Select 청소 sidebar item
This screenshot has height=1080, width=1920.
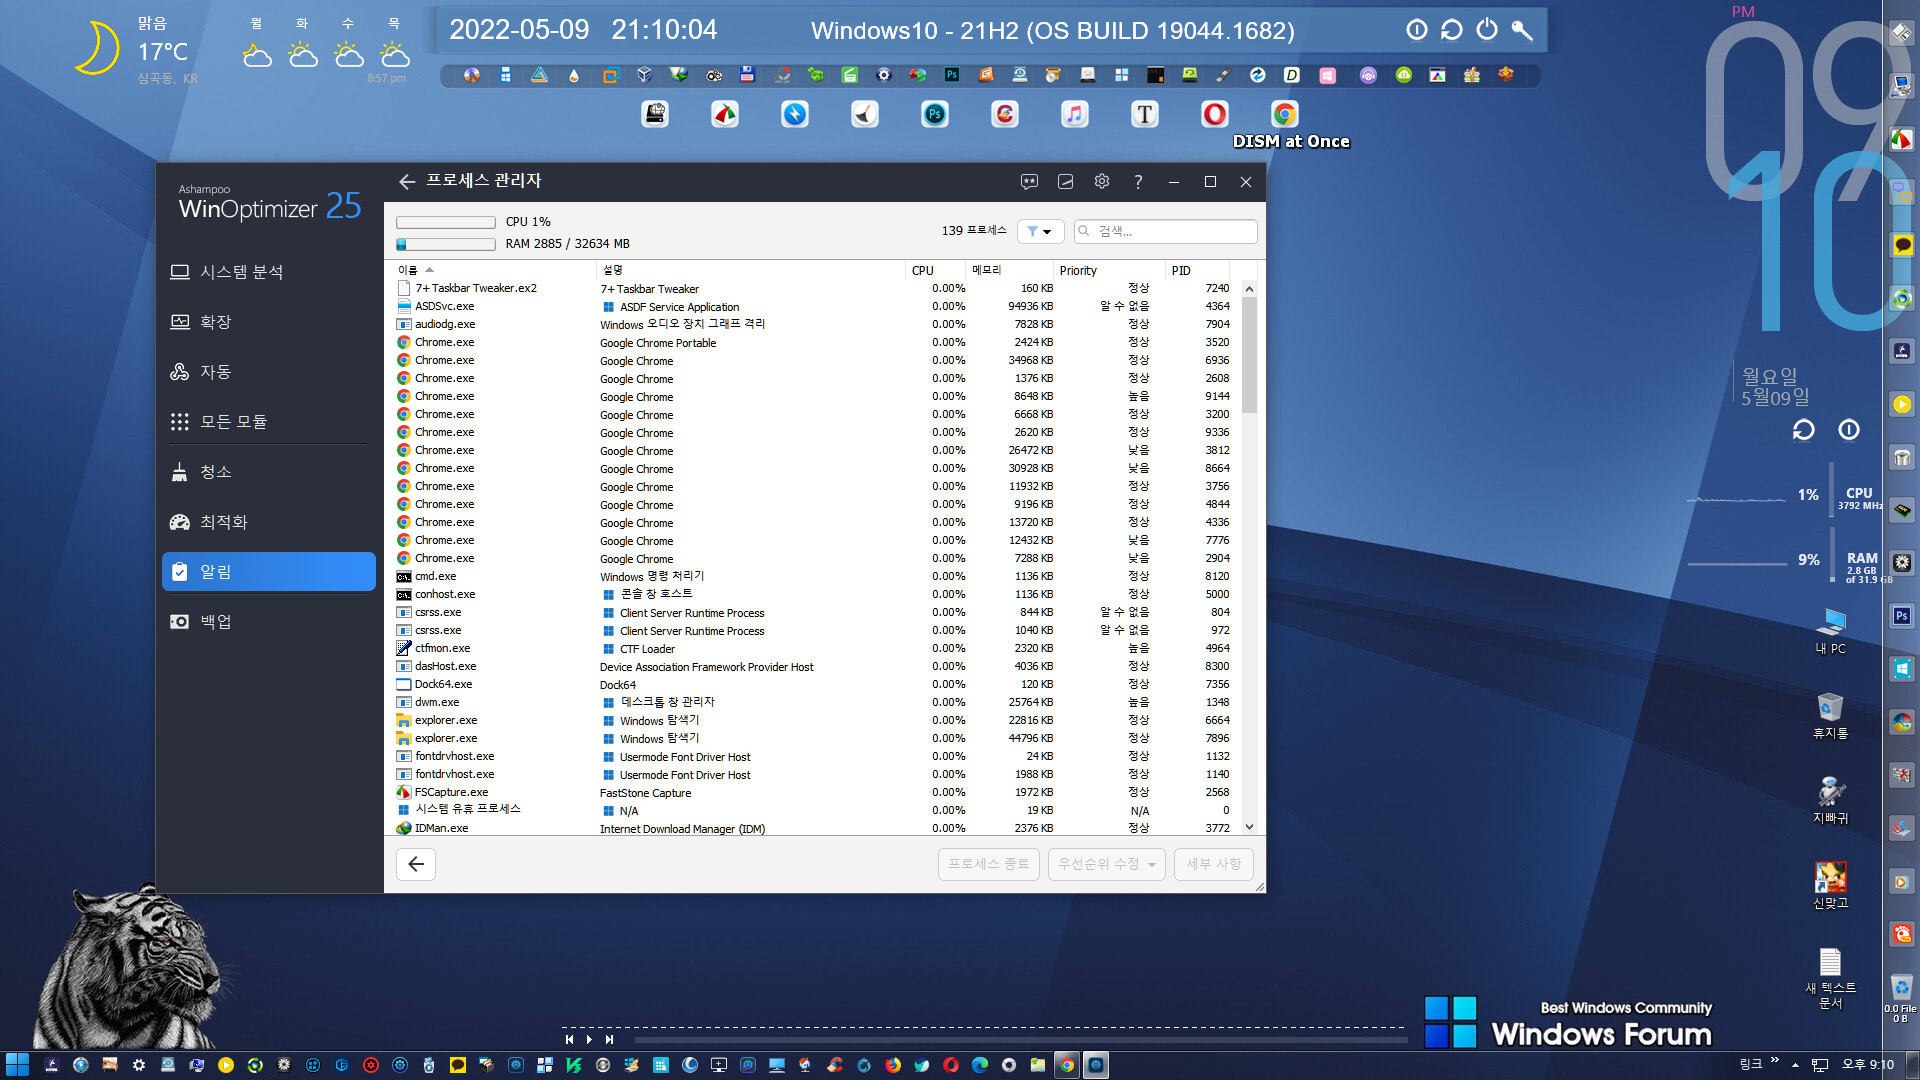[268, 472]
